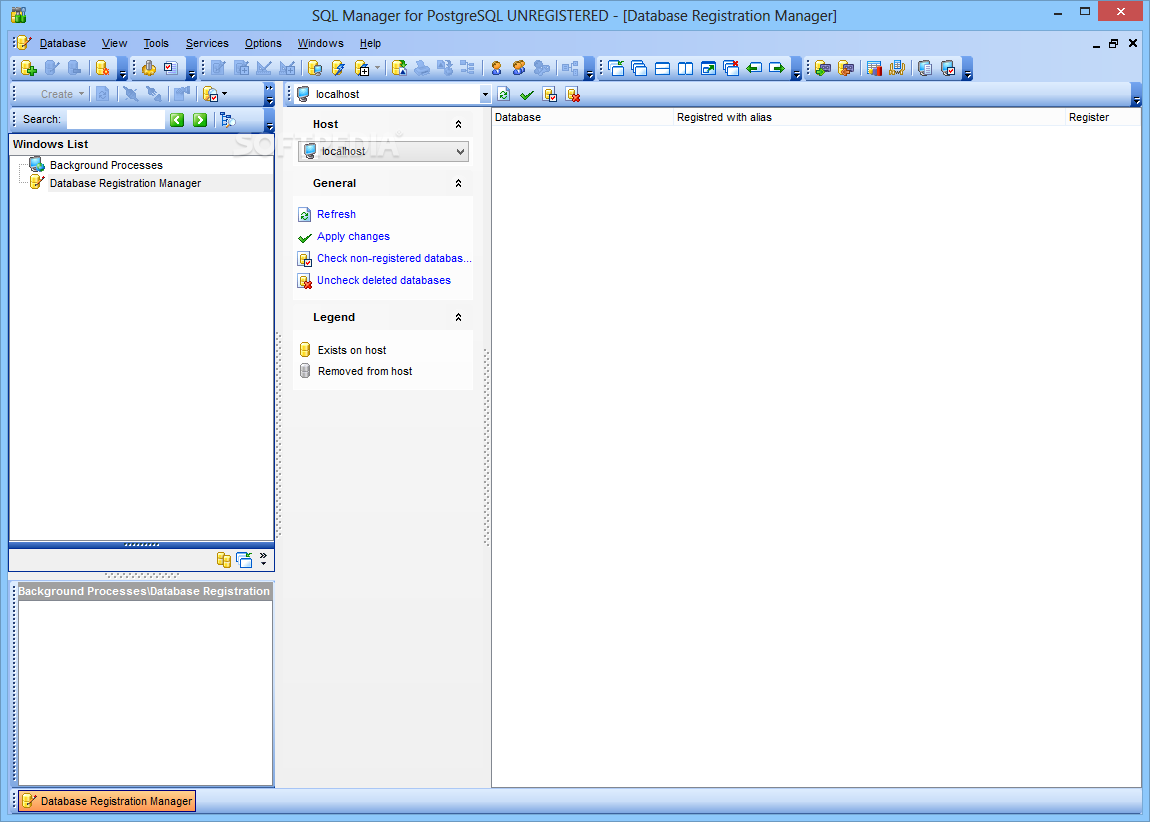Viewport: 1150px width, 822px height.
Task: Click the Apply changes link
Action: coord(354,236)
